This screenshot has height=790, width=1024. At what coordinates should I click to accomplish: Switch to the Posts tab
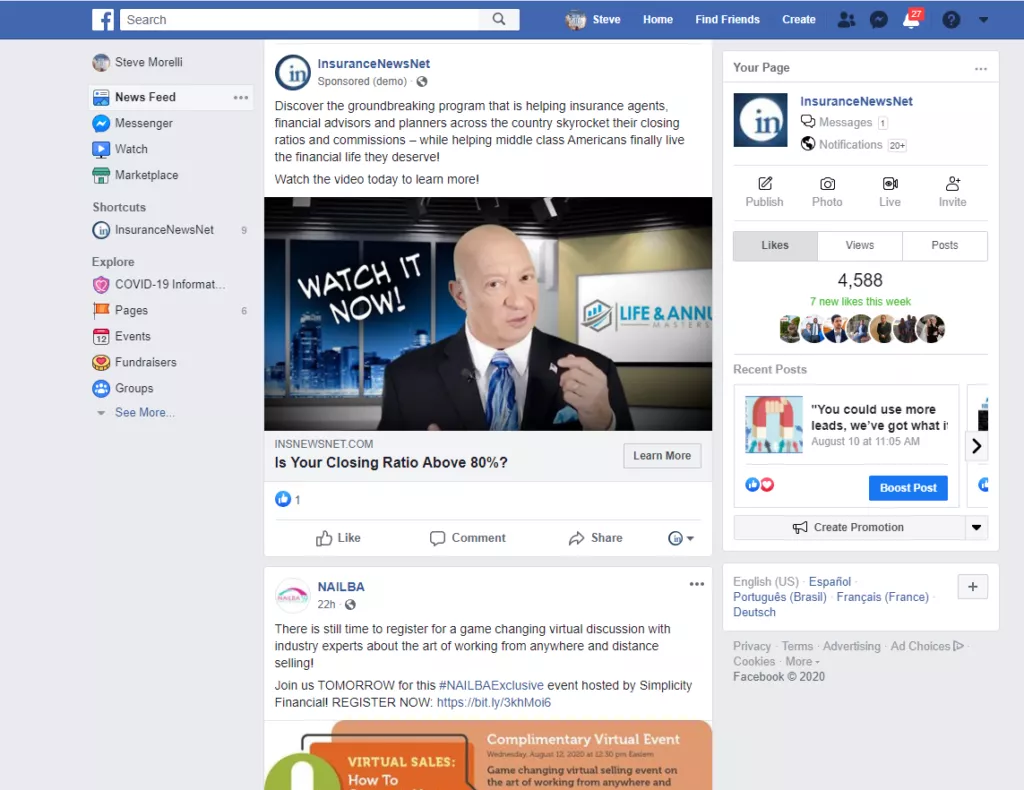tap(944, 245)
